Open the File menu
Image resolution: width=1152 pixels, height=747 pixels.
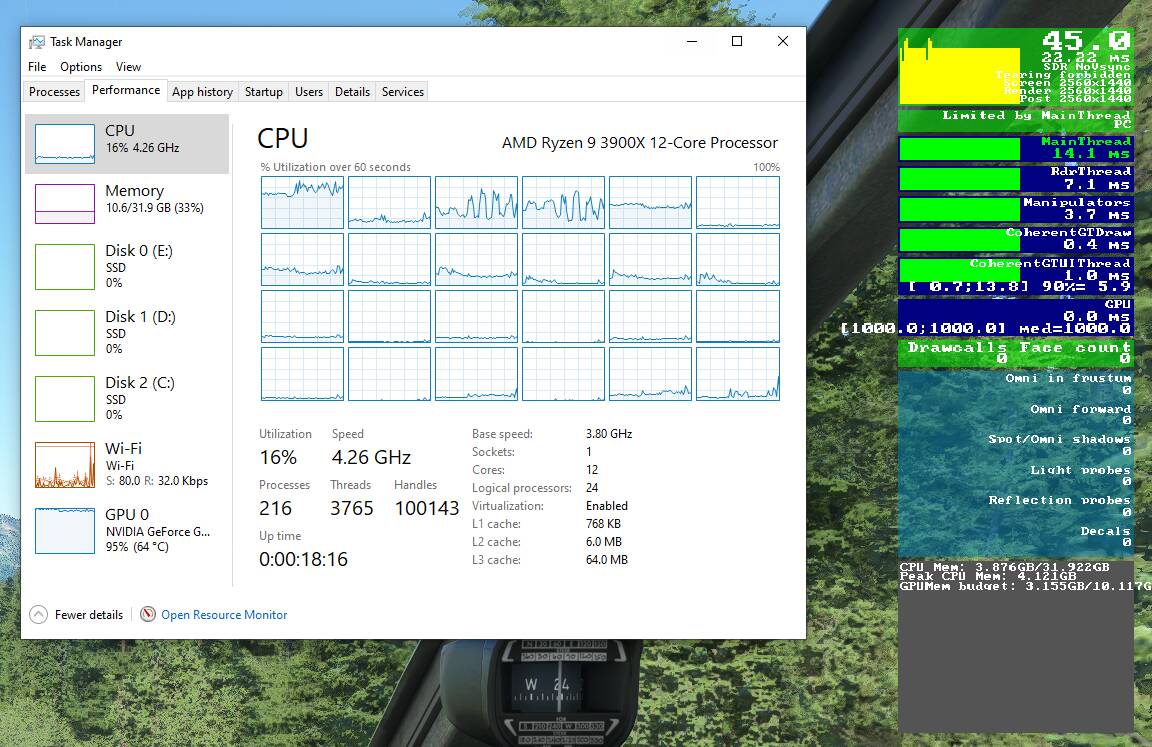coord(37,67)
